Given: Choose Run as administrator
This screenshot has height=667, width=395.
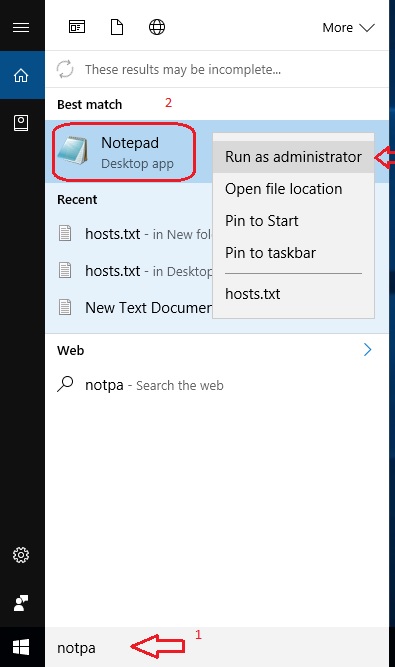Looking at the screenshot, I should point(293,157).
